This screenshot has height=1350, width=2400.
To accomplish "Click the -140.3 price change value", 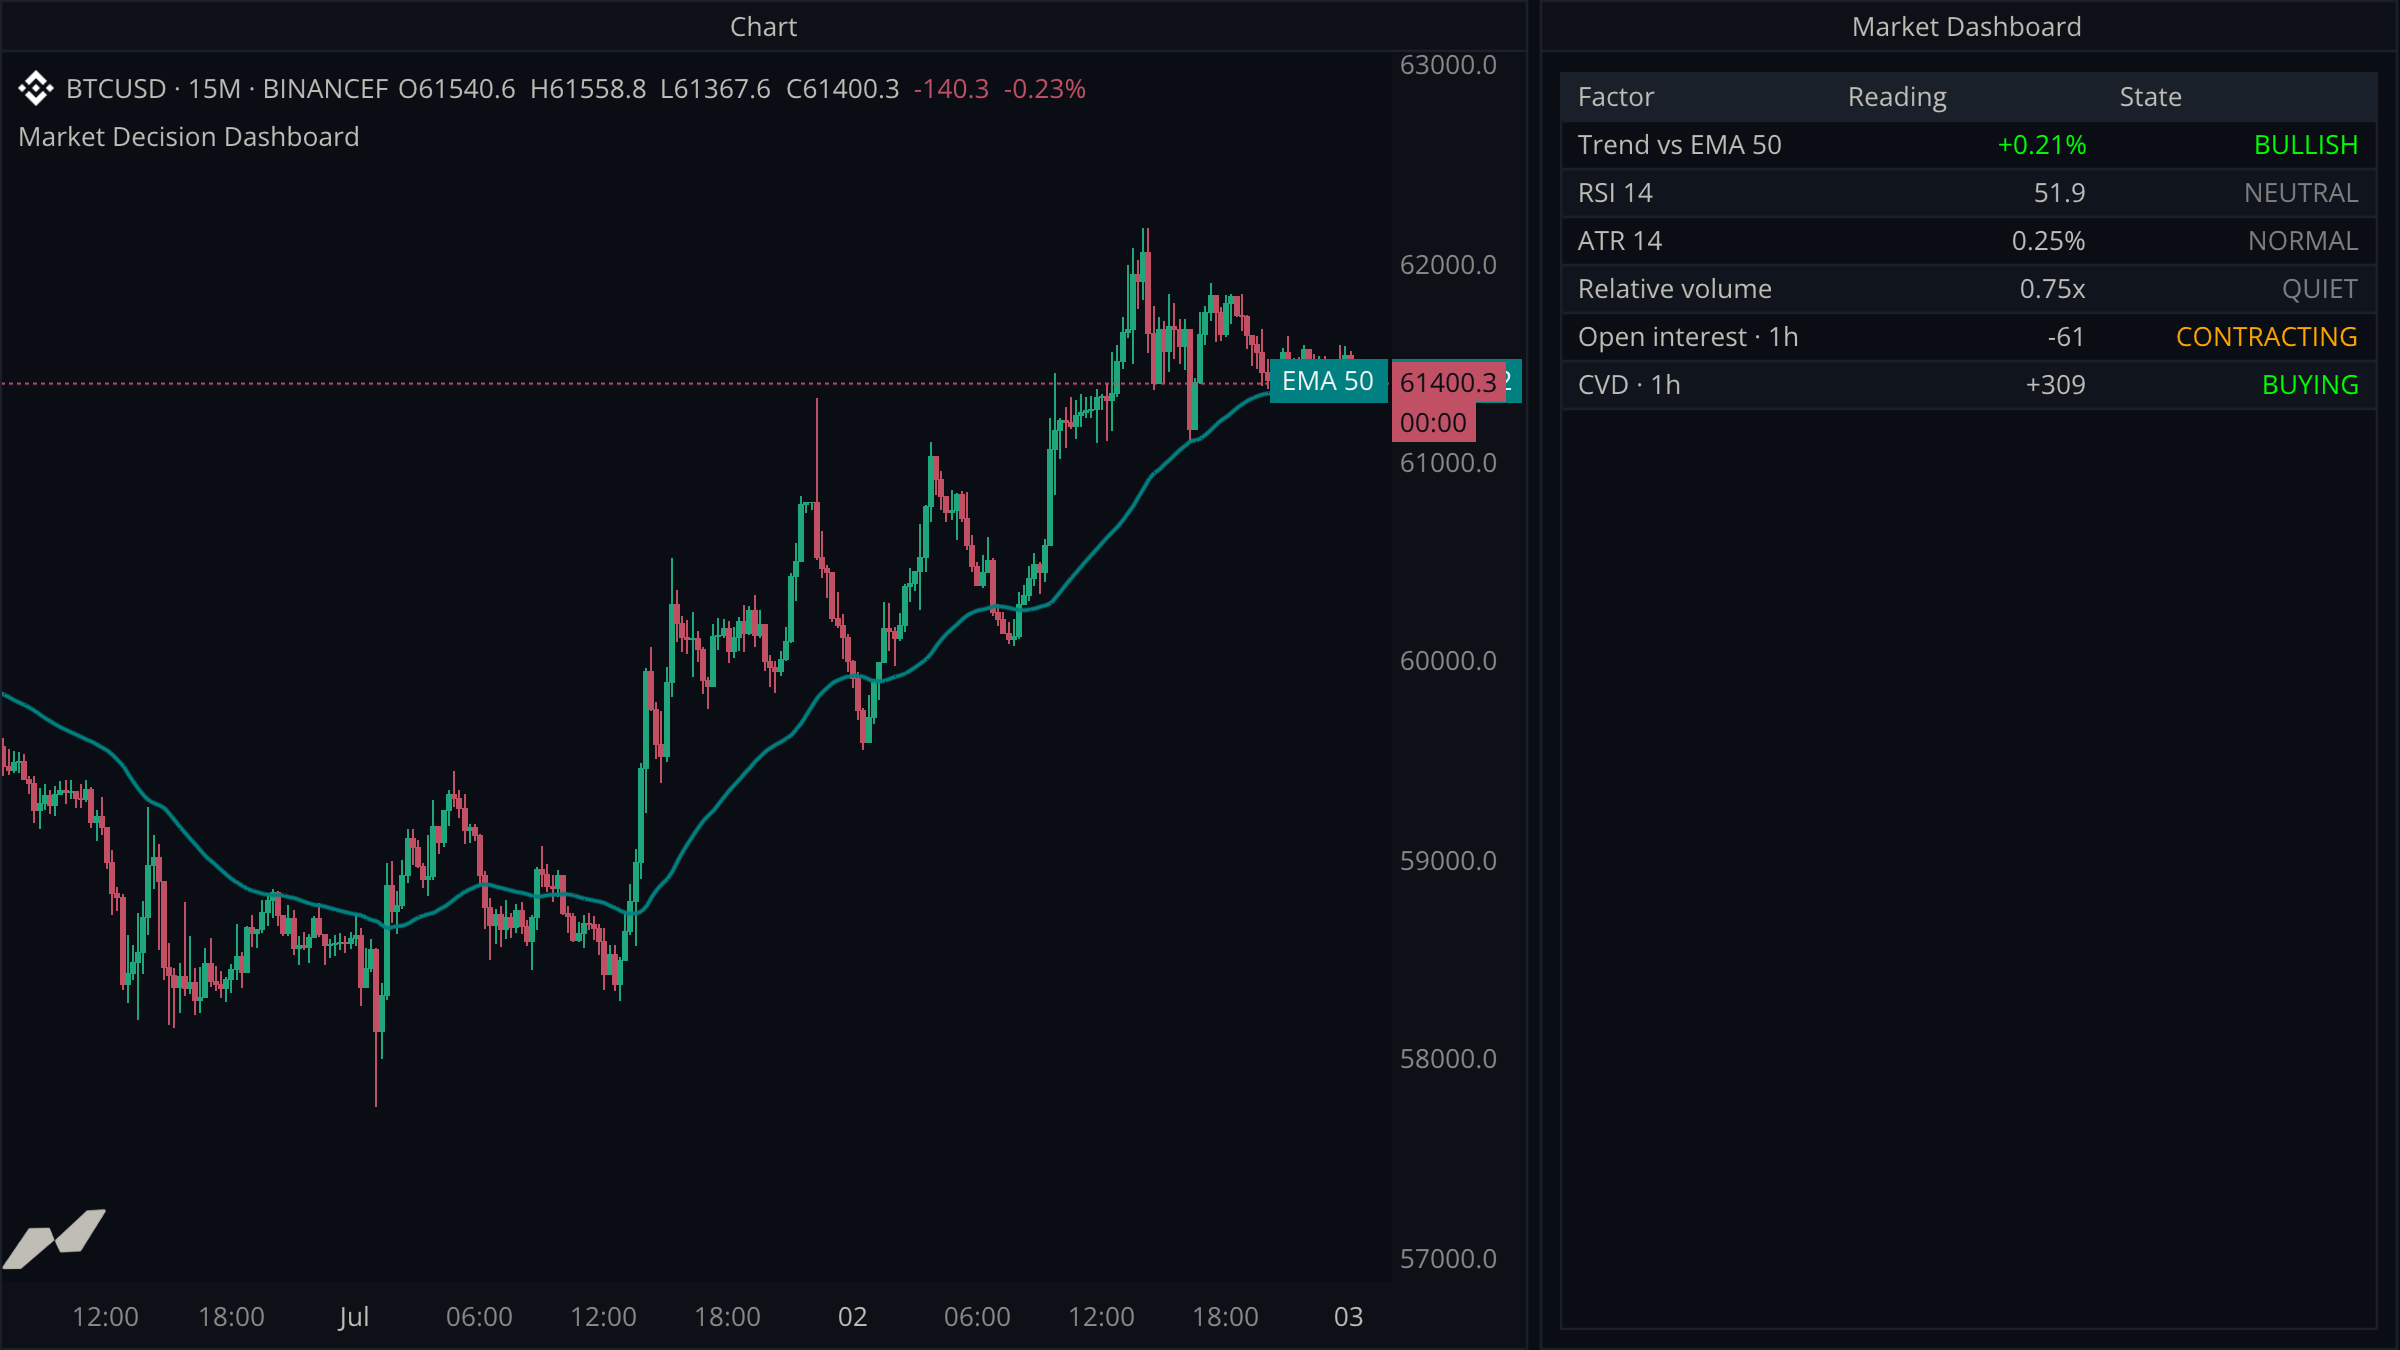I will [x=951, y=89].
